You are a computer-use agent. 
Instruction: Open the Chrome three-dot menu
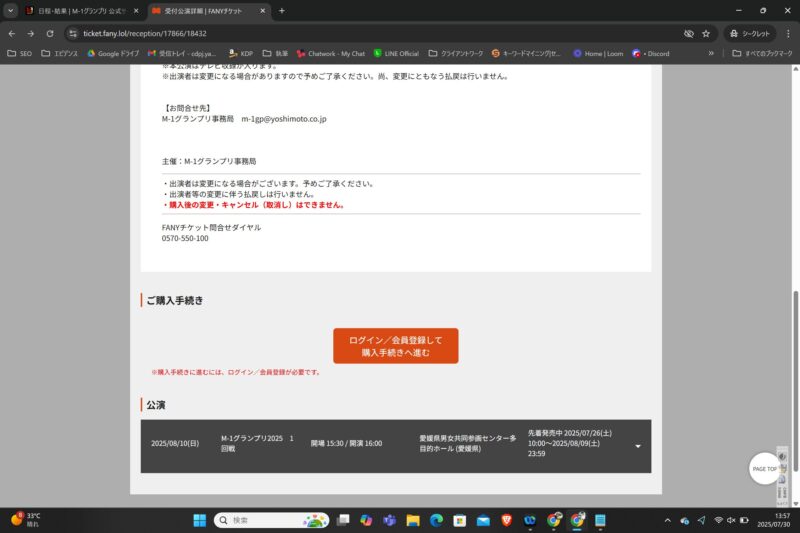(788, 34)
